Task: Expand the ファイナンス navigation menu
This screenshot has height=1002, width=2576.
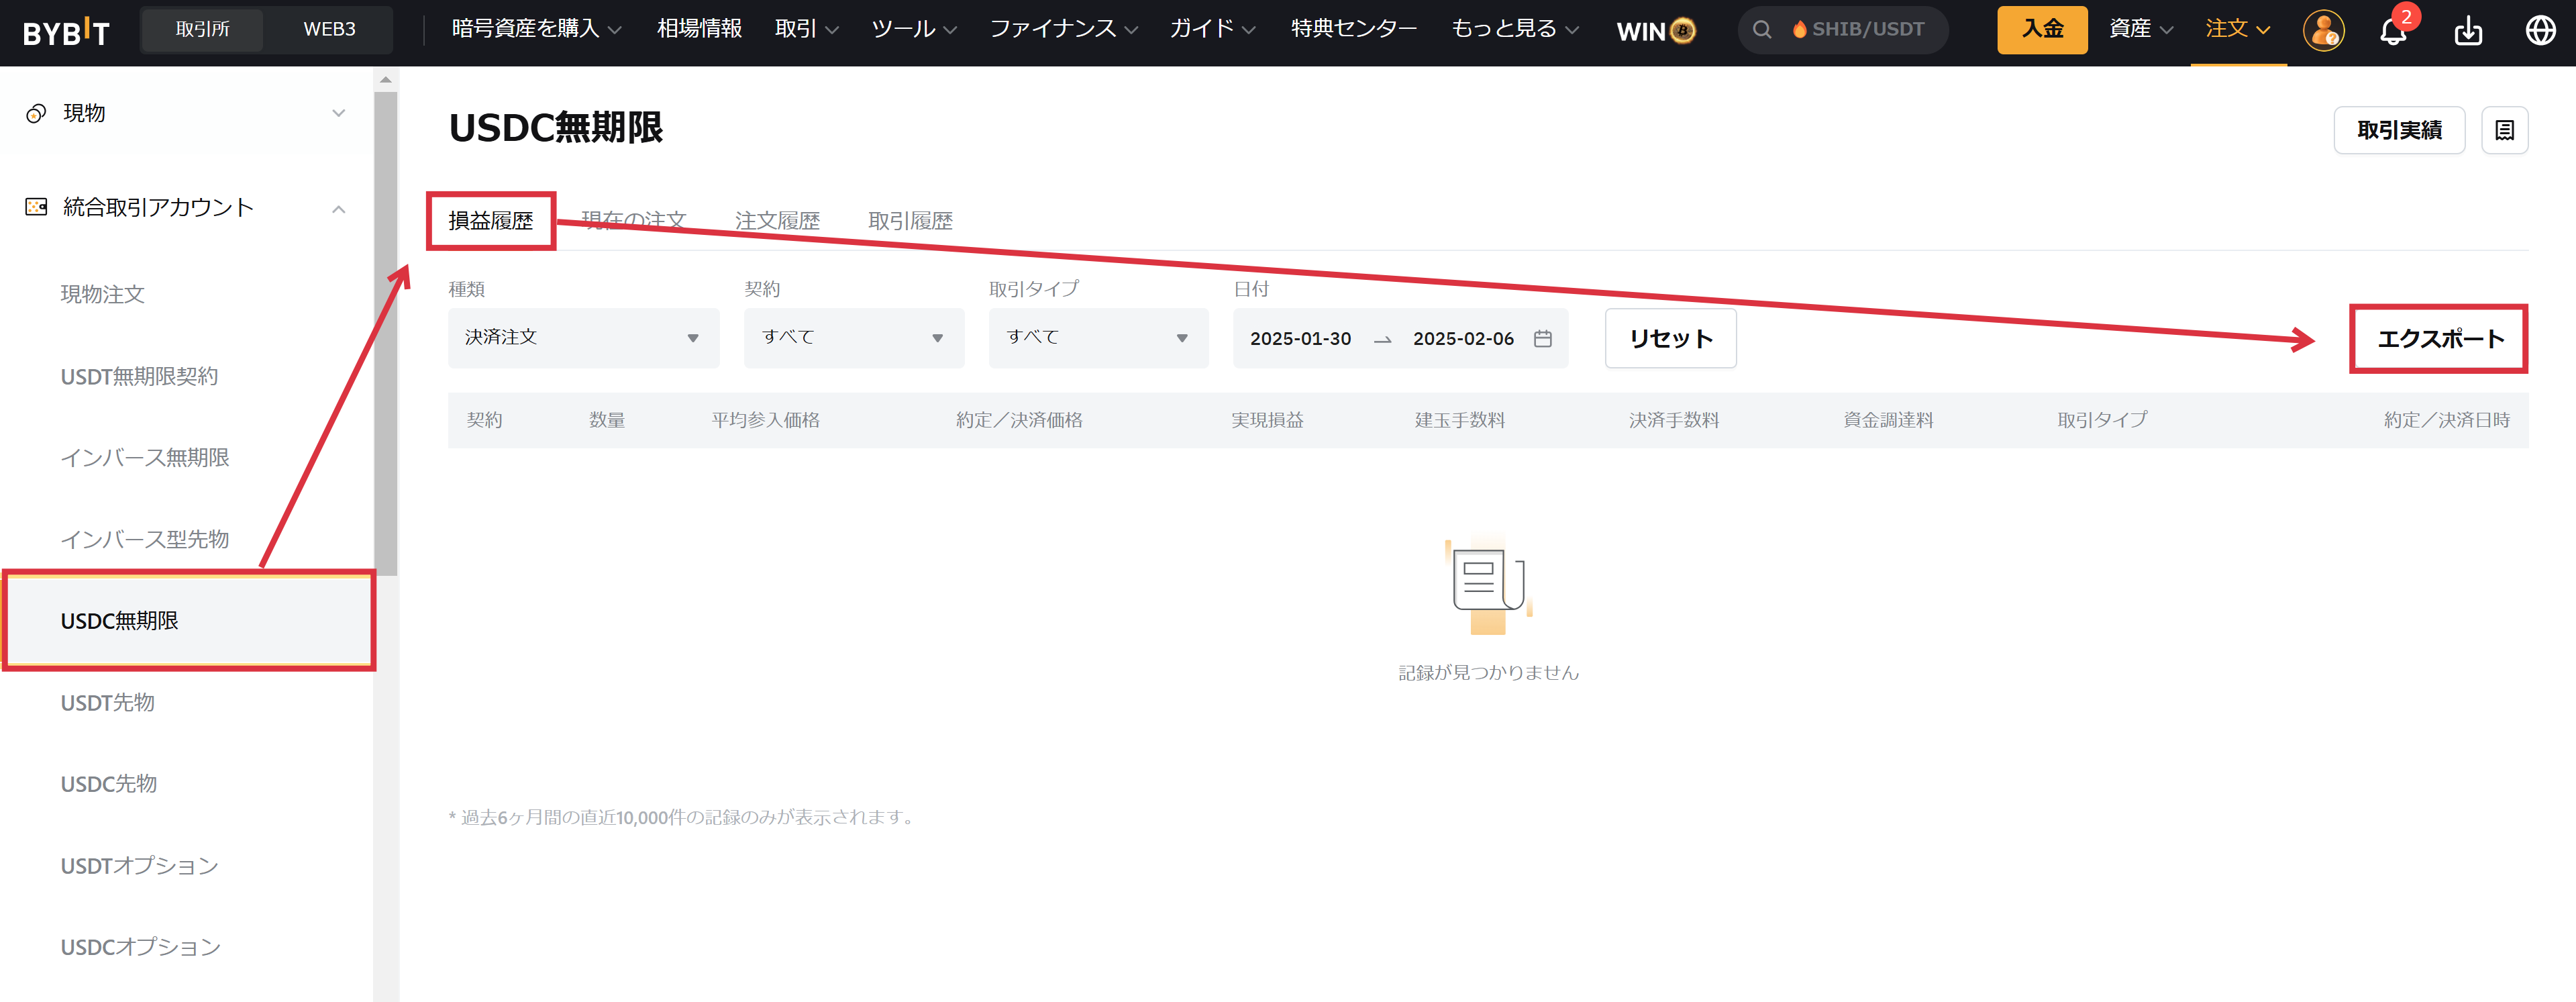Action: point(1064,29)
